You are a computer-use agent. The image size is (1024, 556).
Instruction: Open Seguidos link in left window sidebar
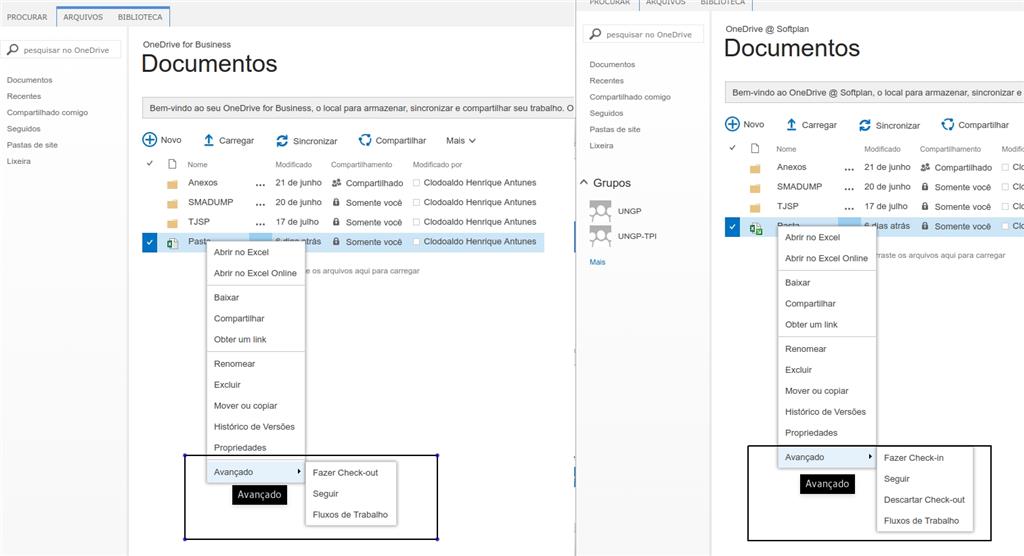(24, 129)
